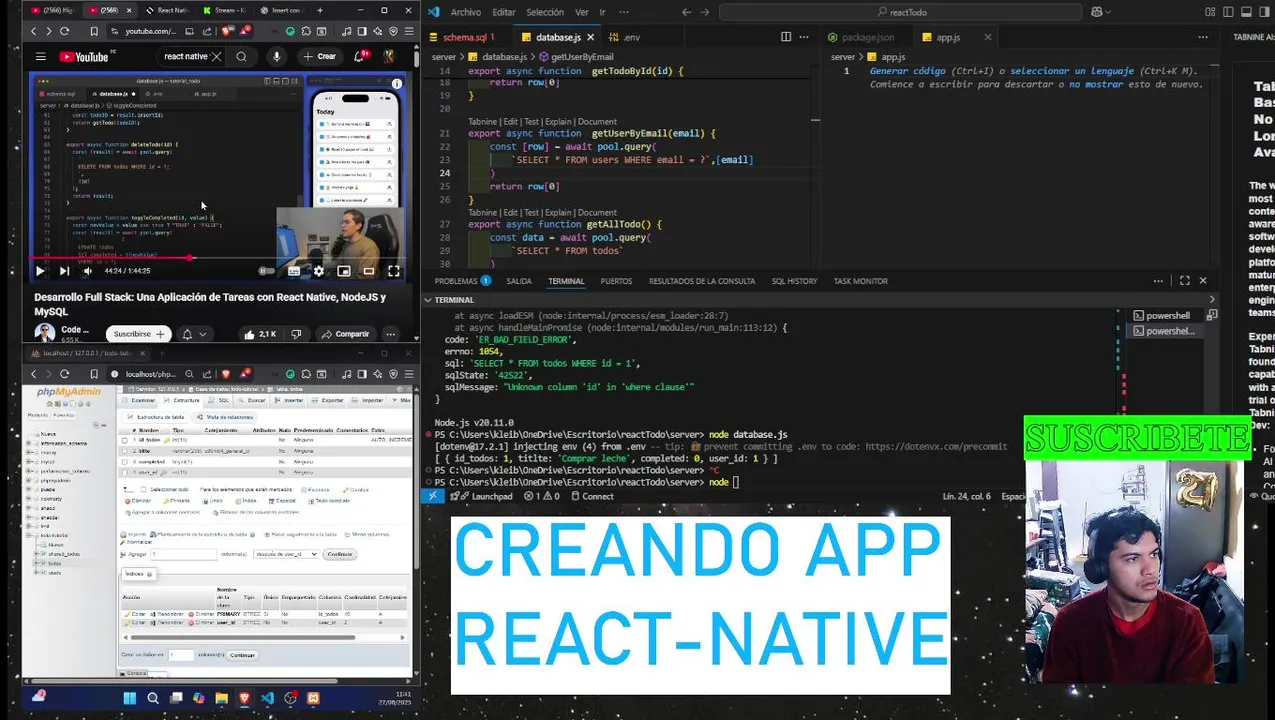Check the title column checkbox
This screenshot has width=1275, height=720.
[124, 451]
